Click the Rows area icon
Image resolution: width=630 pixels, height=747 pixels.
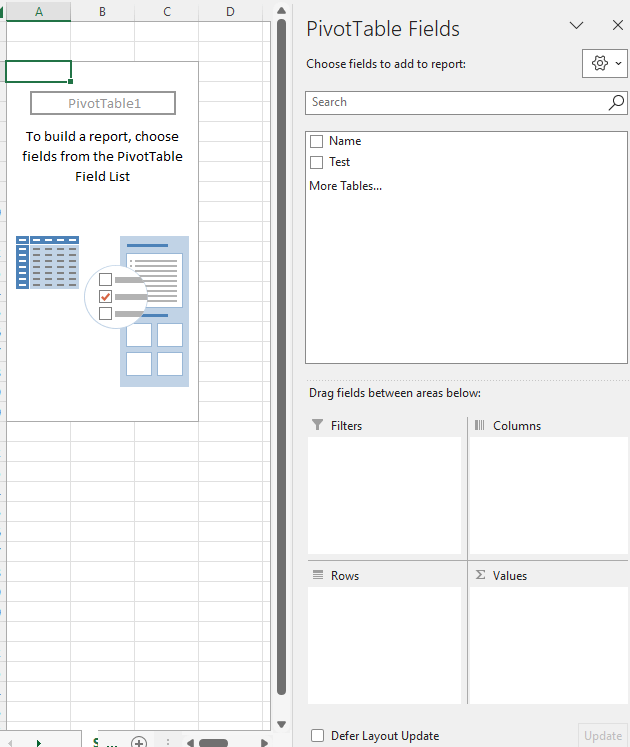[x=318, y=575]
